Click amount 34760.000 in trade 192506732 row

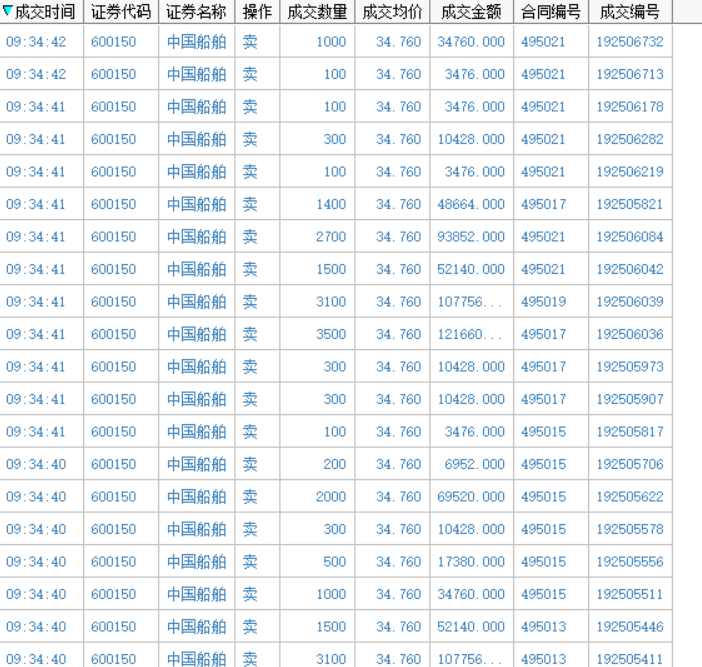coord(471,42)
